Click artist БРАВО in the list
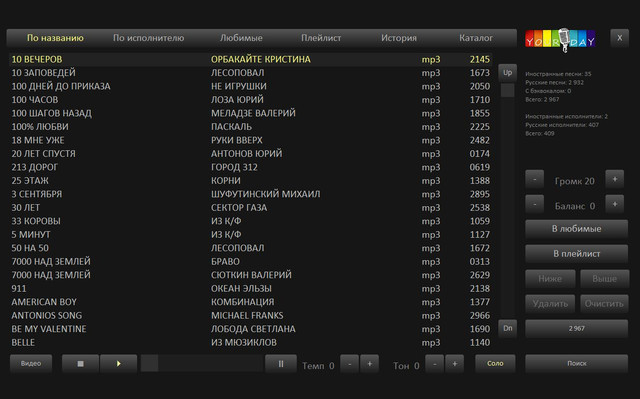Image resolution: width=640 pixels, height=399 pixels. [225, 261]
